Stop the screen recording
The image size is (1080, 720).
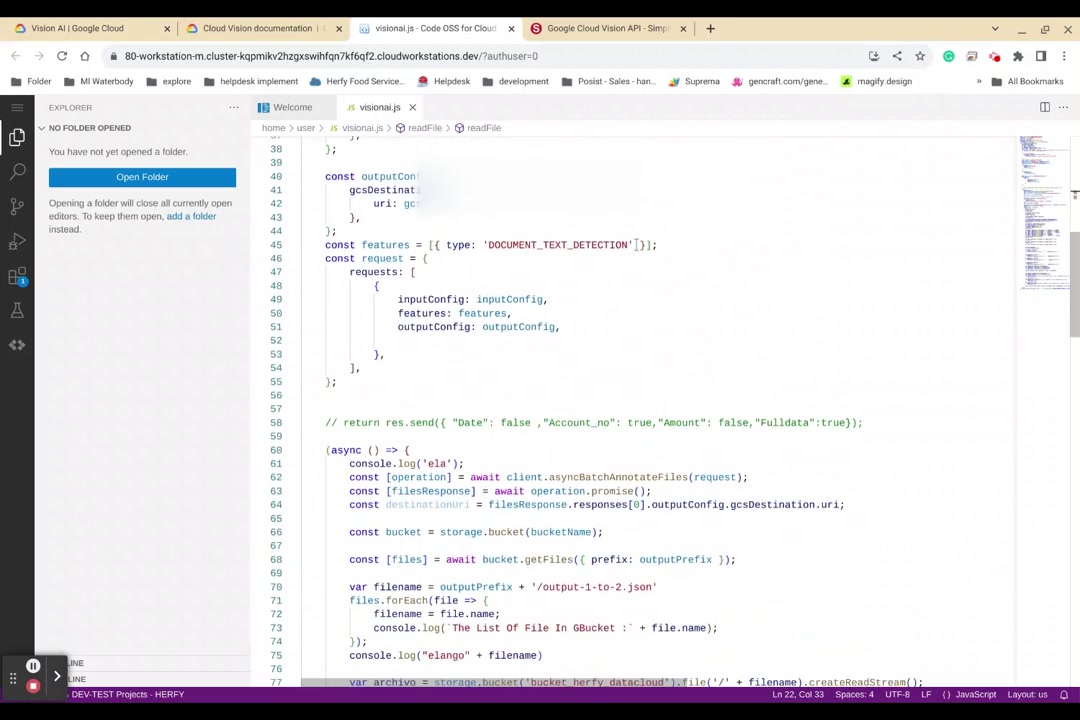click(x=32, y=686)
